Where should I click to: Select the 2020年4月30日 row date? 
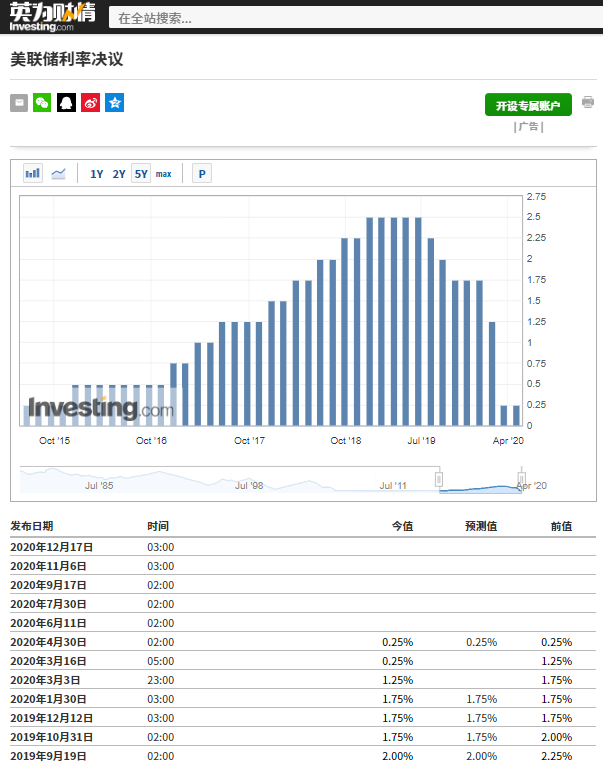(48, 642)
